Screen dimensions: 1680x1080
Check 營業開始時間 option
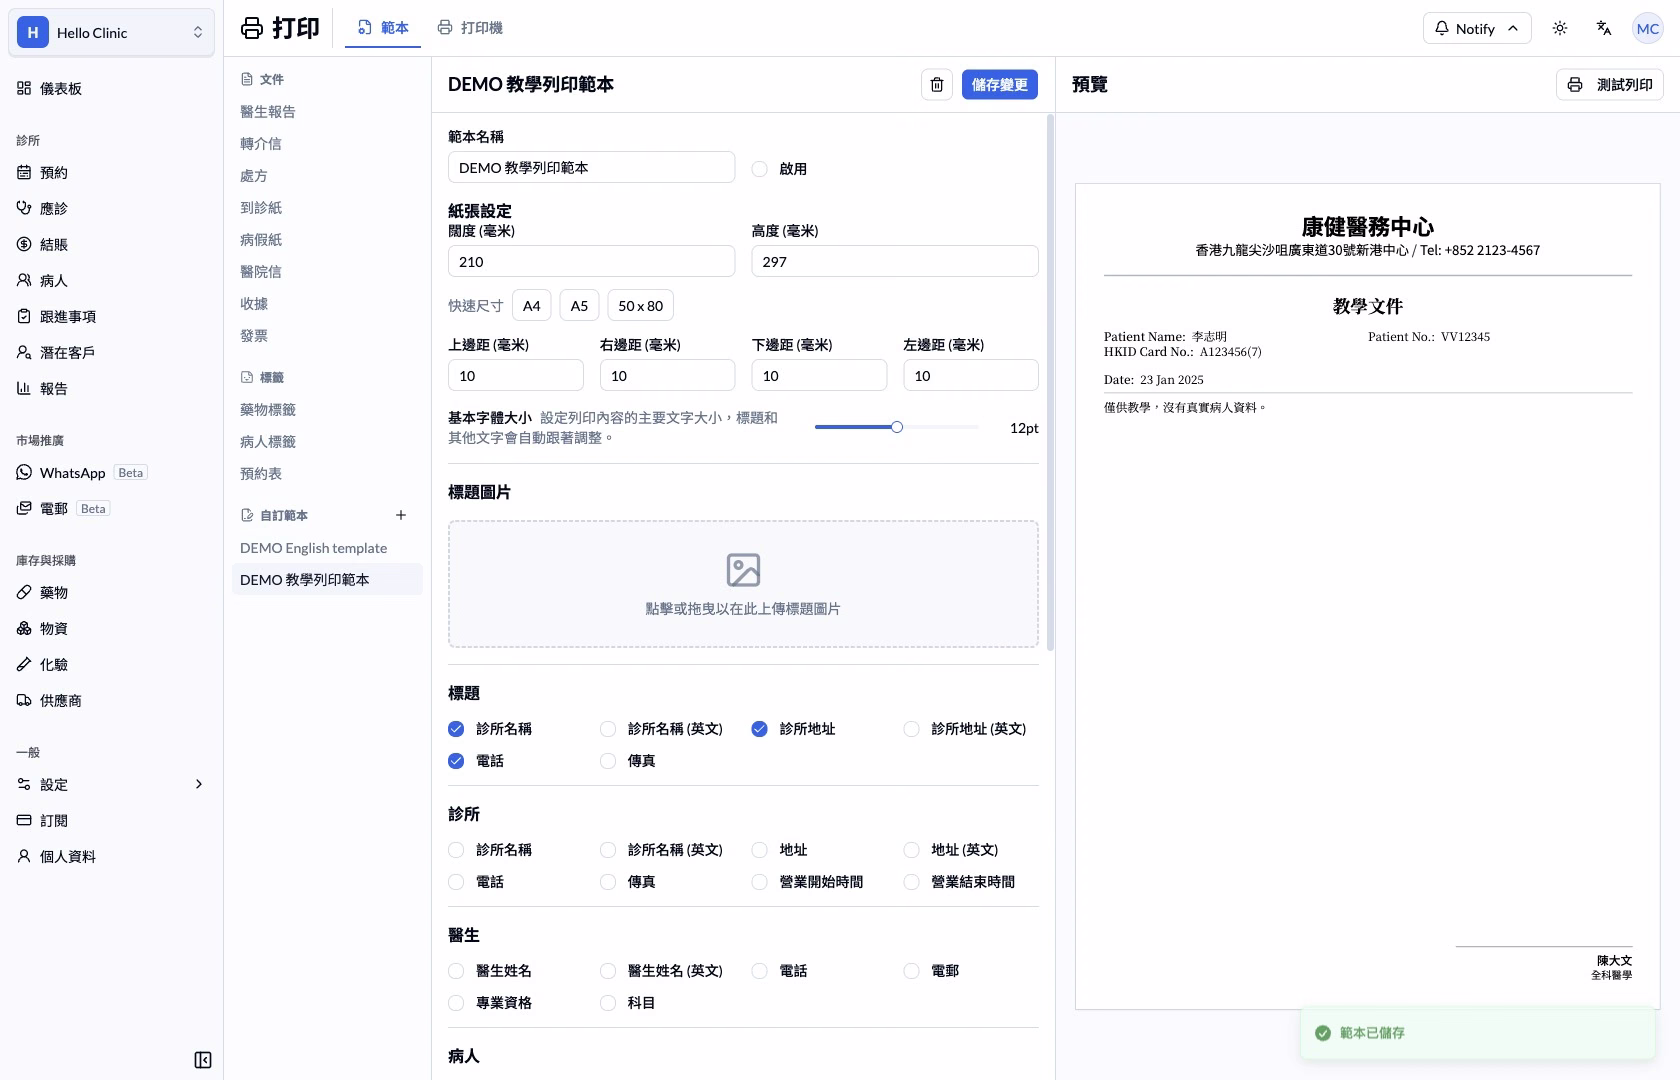tap(759, 882)
